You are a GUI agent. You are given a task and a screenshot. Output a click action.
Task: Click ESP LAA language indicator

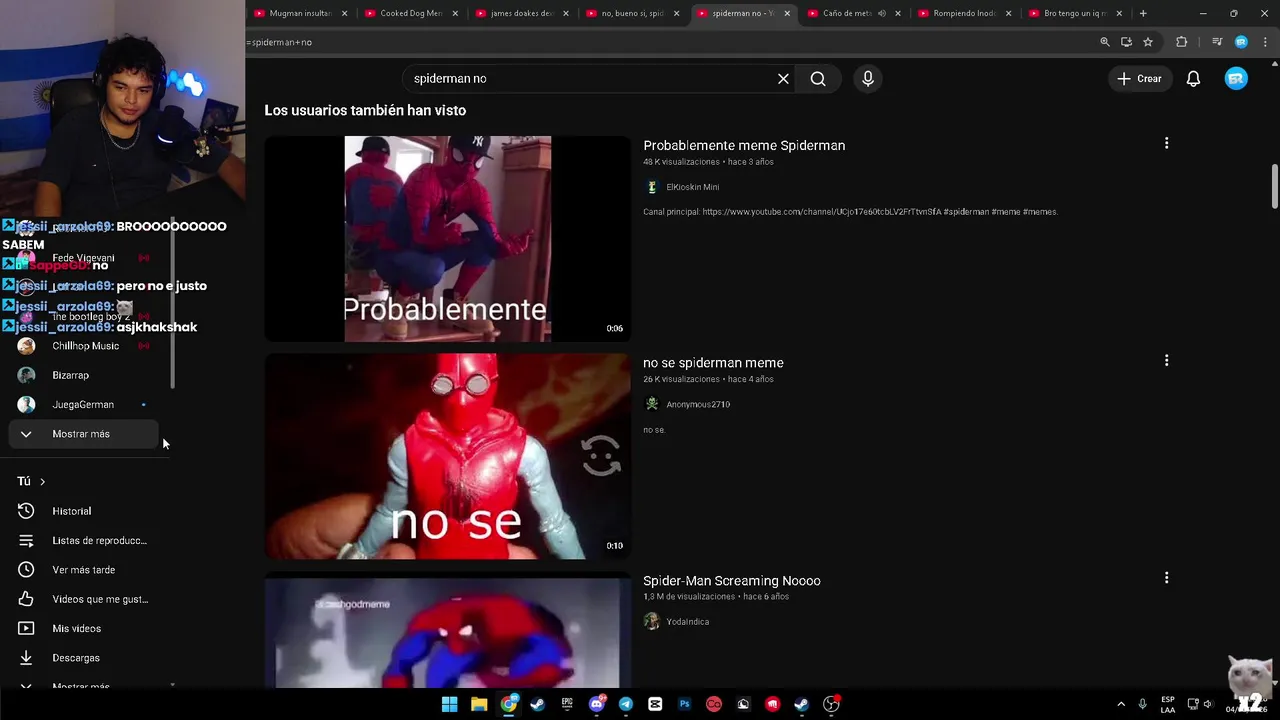pyautogui.click(x=1168, y=704)
